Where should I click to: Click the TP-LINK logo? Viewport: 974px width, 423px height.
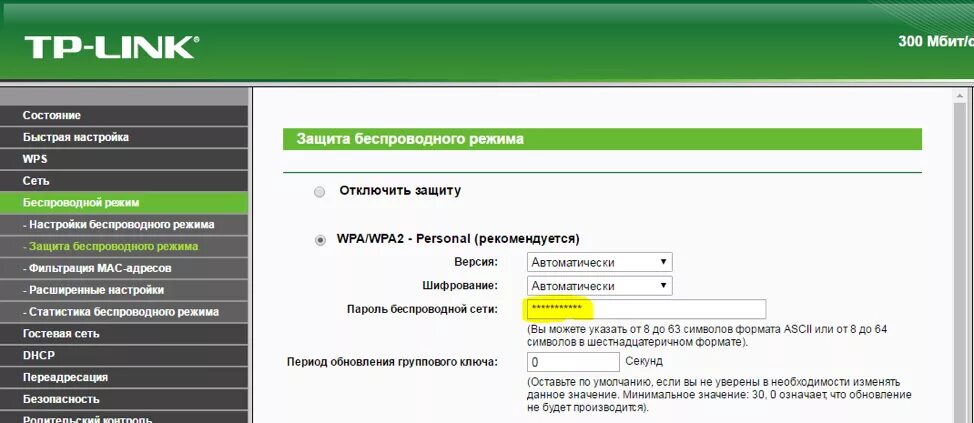(x=112, y=47)
